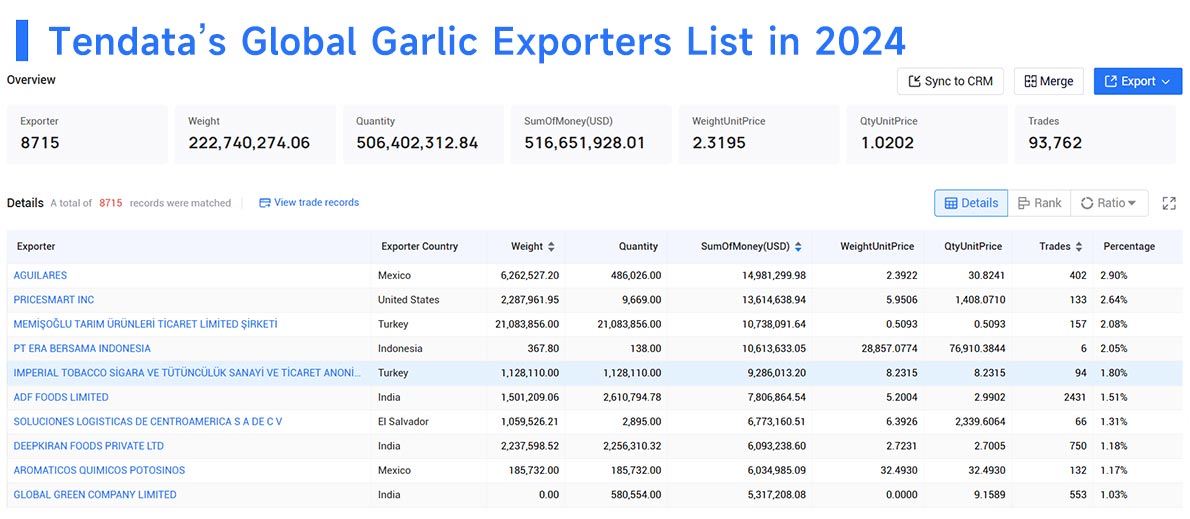Screen dimensions: 1190x519
Task: Click the QtyUnitPrice column header
Action: [973, 247]
